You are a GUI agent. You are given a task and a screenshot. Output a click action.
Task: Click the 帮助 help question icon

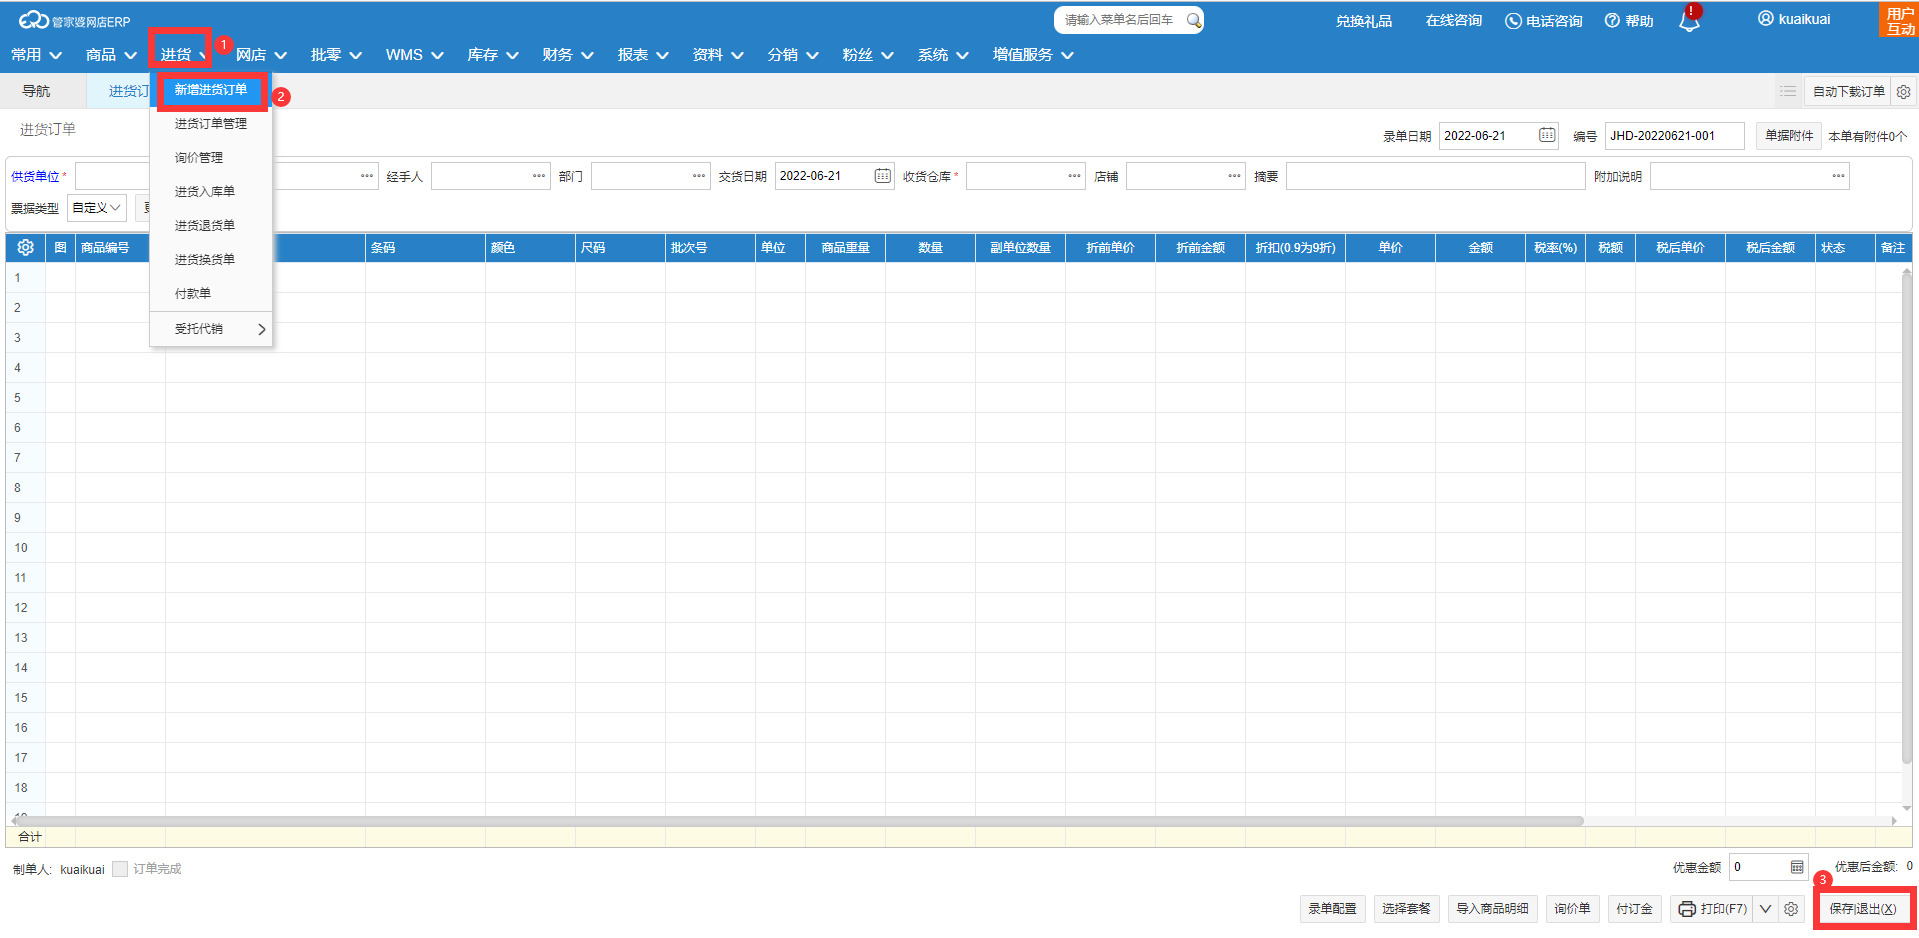coord(1629,21)
